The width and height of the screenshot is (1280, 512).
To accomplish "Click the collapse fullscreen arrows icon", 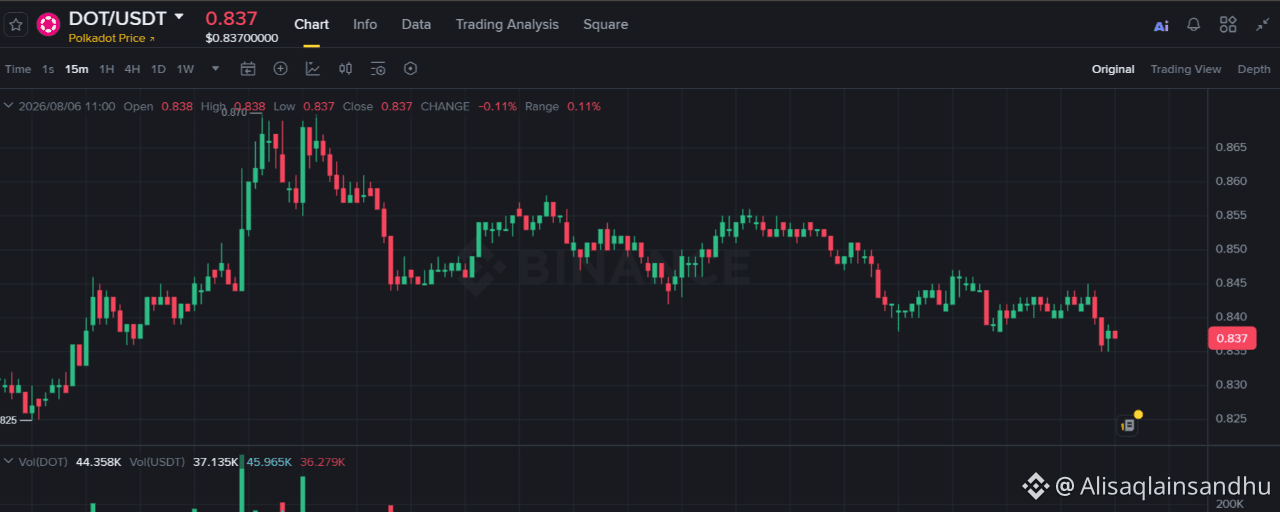I will pos(1262,25).
